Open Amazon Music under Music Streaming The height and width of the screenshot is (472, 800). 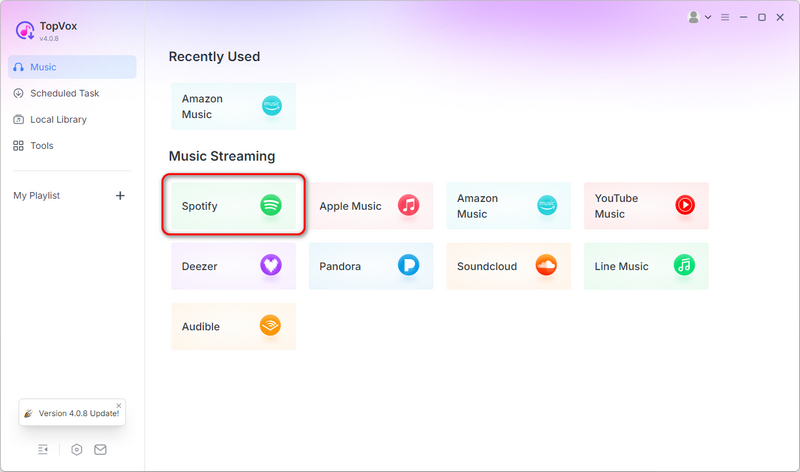tap(509, 206)
